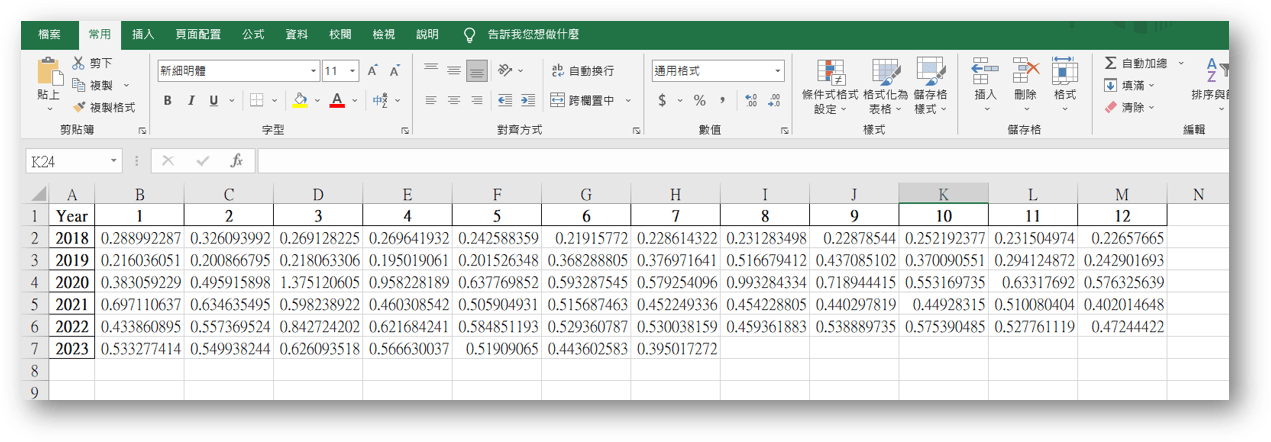Viewport: 1271px width, 442px height.
Task: Open Cell Styles (儲存格樣式)
Action: click(931, 86)
